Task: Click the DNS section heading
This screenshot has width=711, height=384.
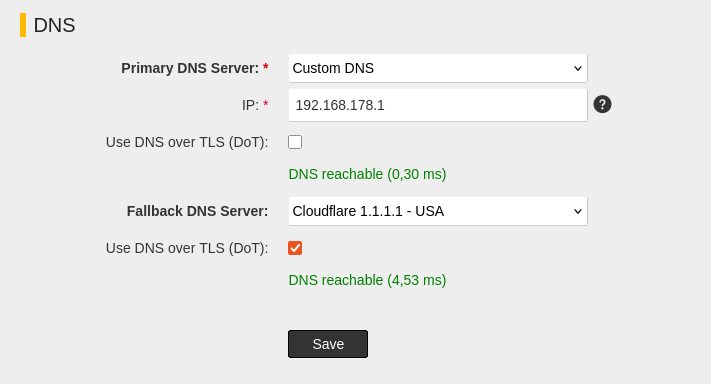Action: coord(54,25)
